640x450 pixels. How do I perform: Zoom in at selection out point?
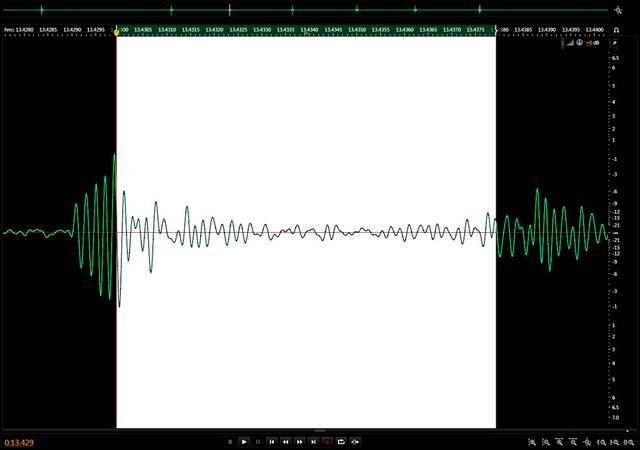tap(615, 442)
